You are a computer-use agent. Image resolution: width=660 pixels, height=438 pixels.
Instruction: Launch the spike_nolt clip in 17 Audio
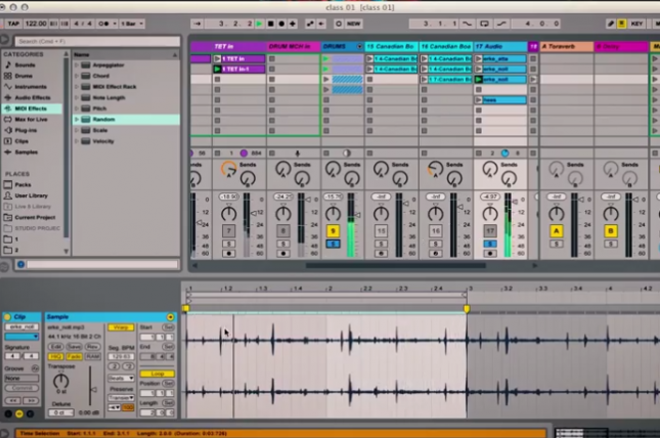click(481, 70)
